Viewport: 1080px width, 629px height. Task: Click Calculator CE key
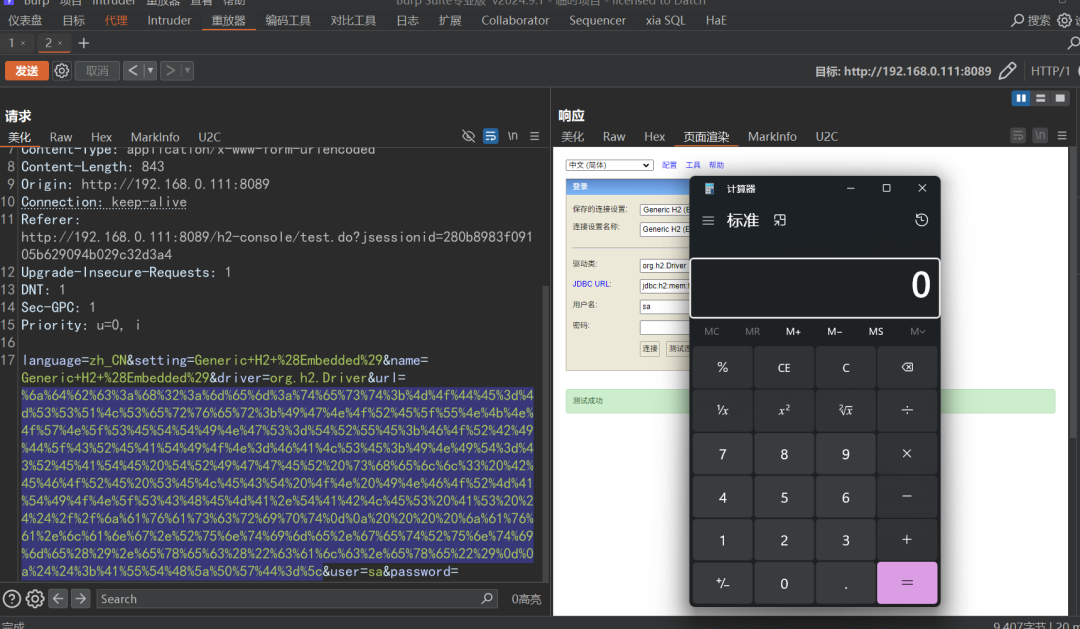[784, 367]
